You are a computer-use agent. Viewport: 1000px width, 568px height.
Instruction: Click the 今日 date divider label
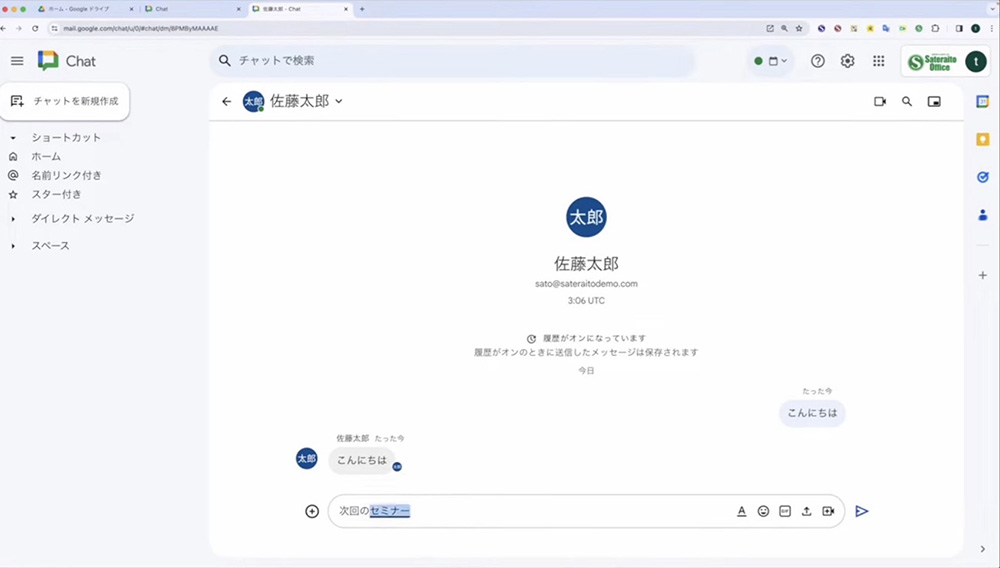[x=586, y=370]
